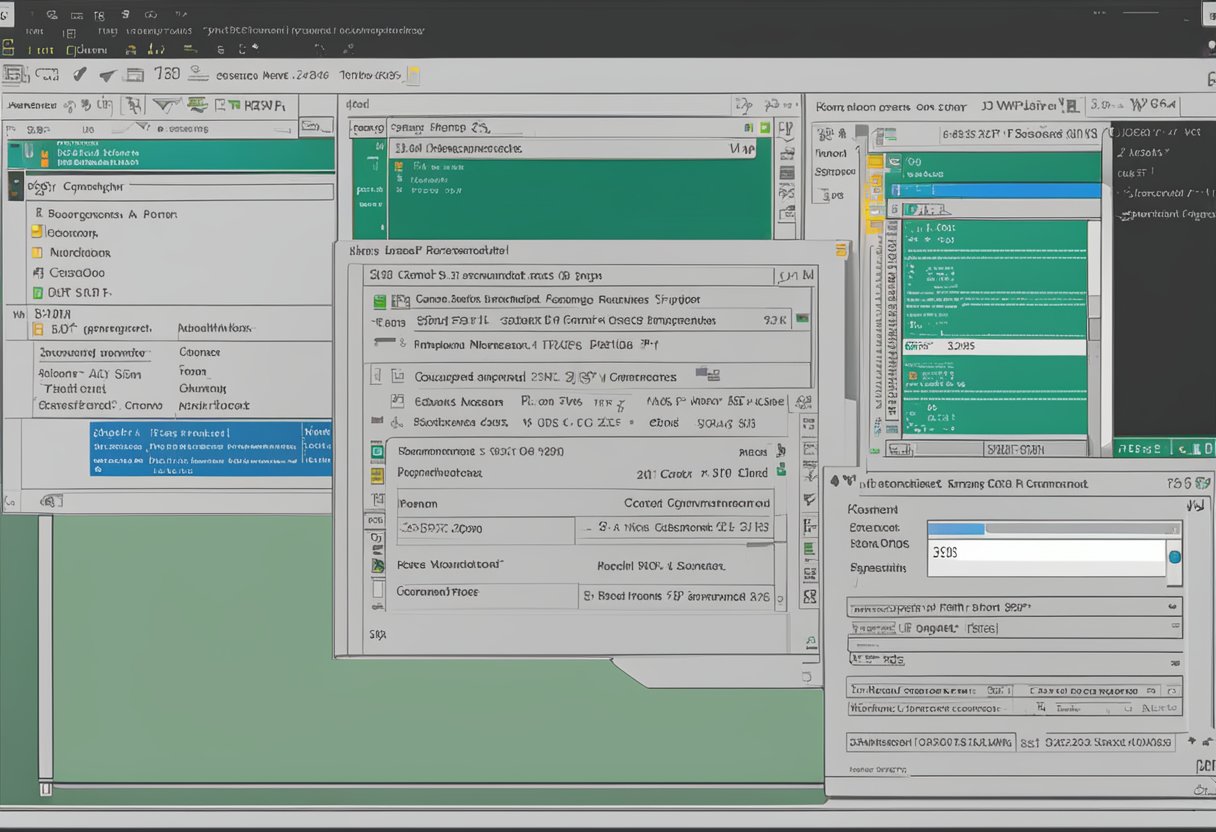Click the checkmark icon in the top toolbar

pyautogui.click(x=80, y=74)
